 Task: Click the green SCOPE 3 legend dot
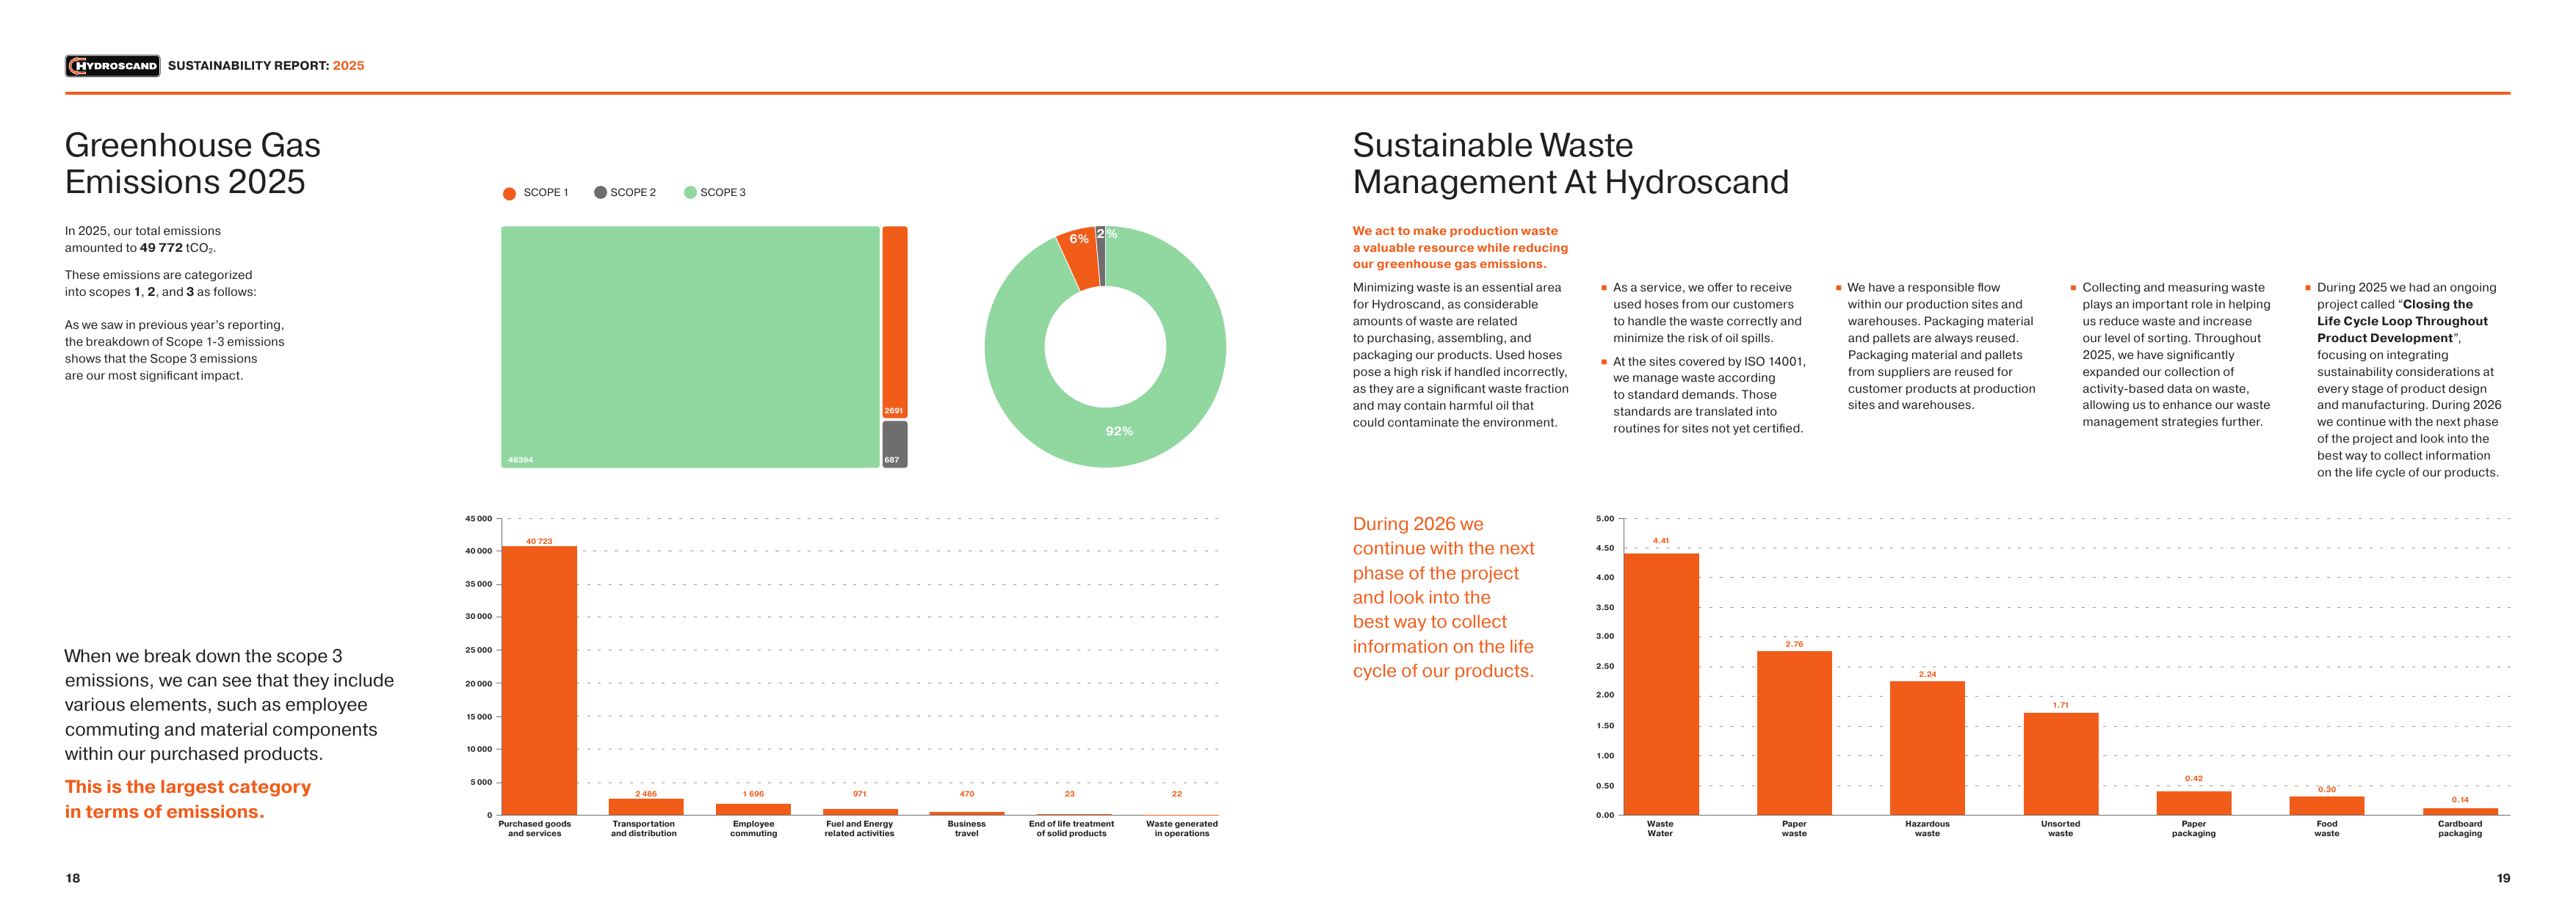690,192
